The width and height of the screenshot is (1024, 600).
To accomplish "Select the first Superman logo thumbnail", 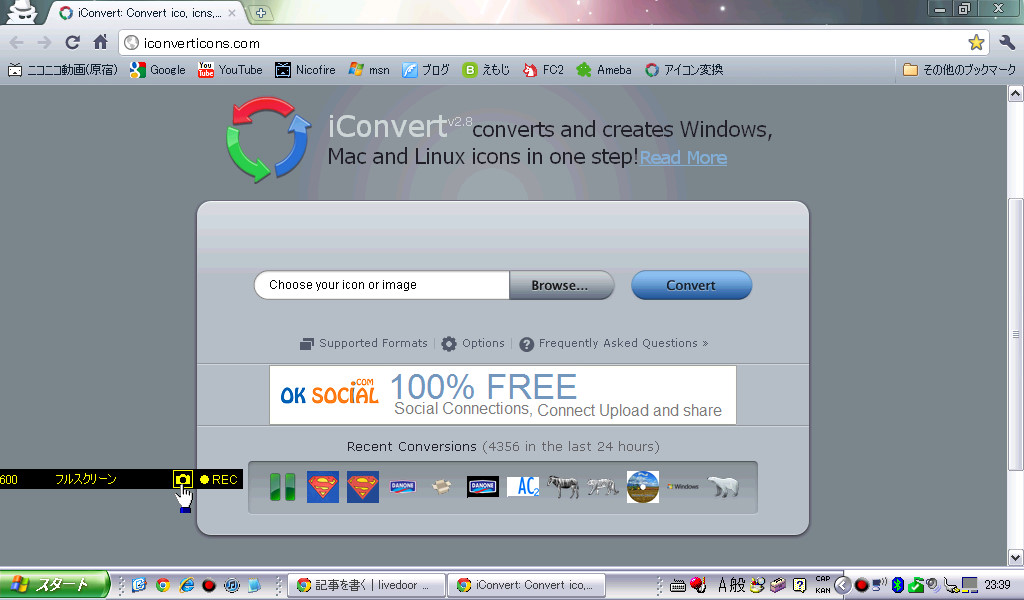I will 323,487.
